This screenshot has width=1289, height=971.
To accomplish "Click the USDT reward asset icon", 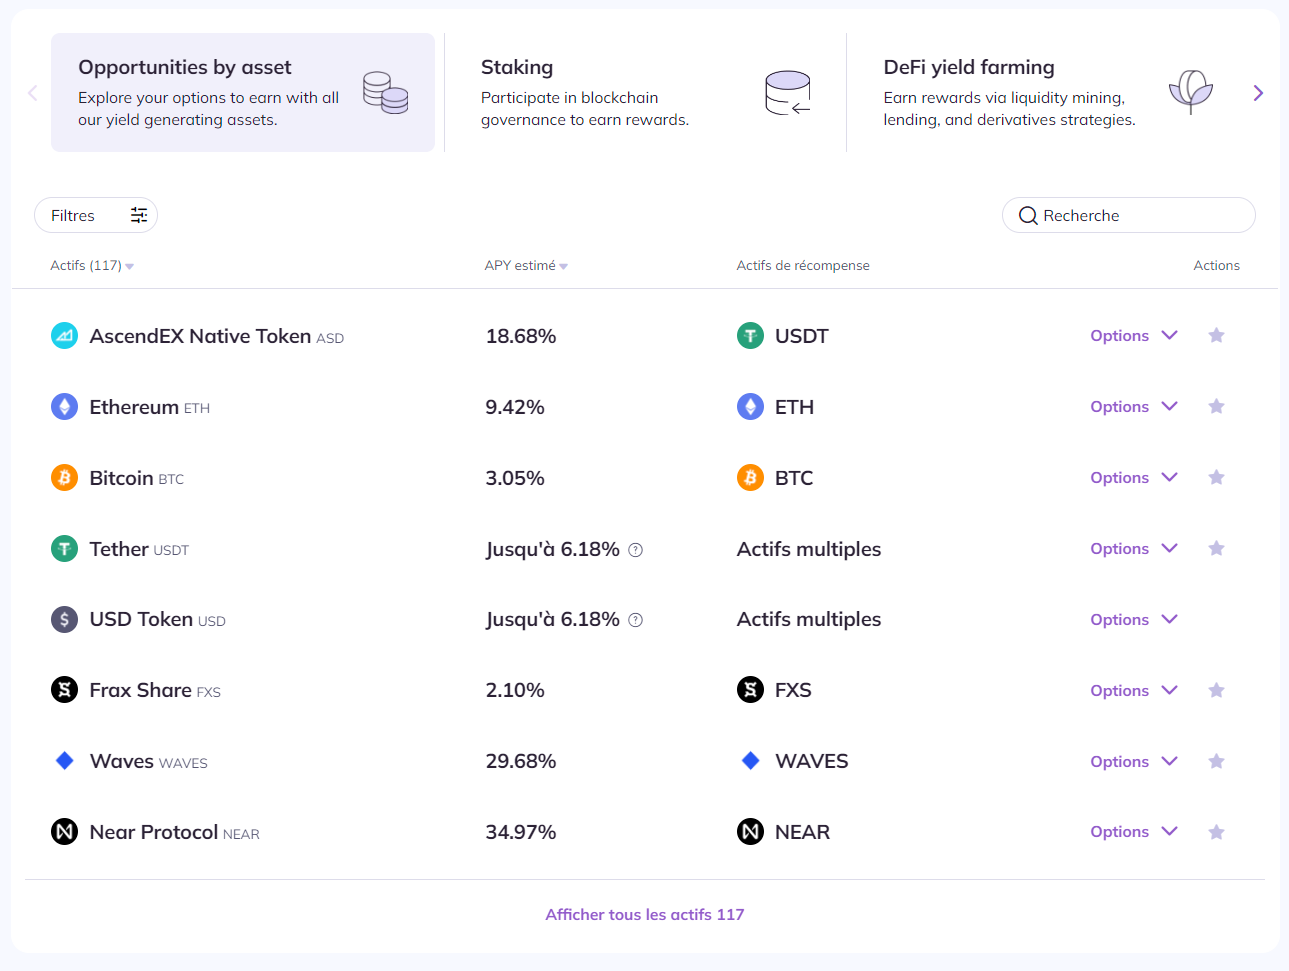I will coord(750,336).
